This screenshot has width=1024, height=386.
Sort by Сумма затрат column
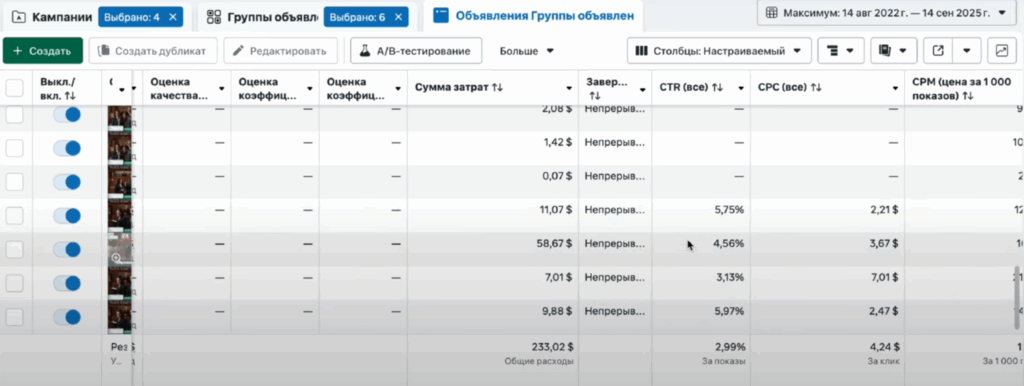[459, 88]
